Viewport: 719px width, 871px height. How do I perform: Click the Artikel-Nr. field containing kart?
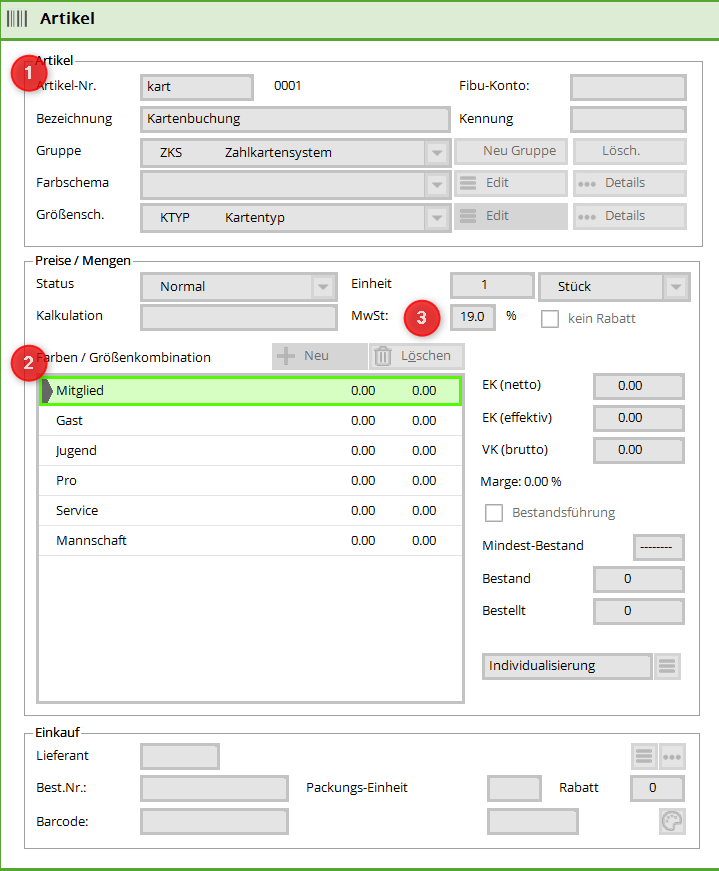(197, 87)
